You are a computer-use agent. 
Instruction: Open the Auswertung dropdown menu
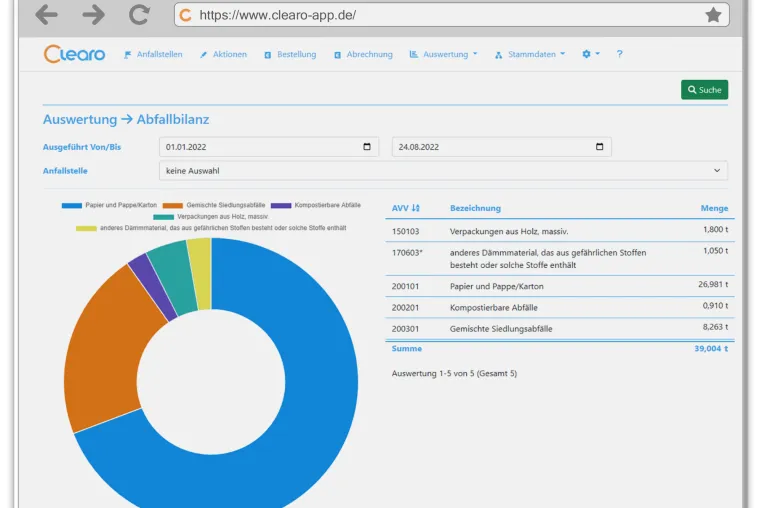pyautogui.click(x=443, y=54)
